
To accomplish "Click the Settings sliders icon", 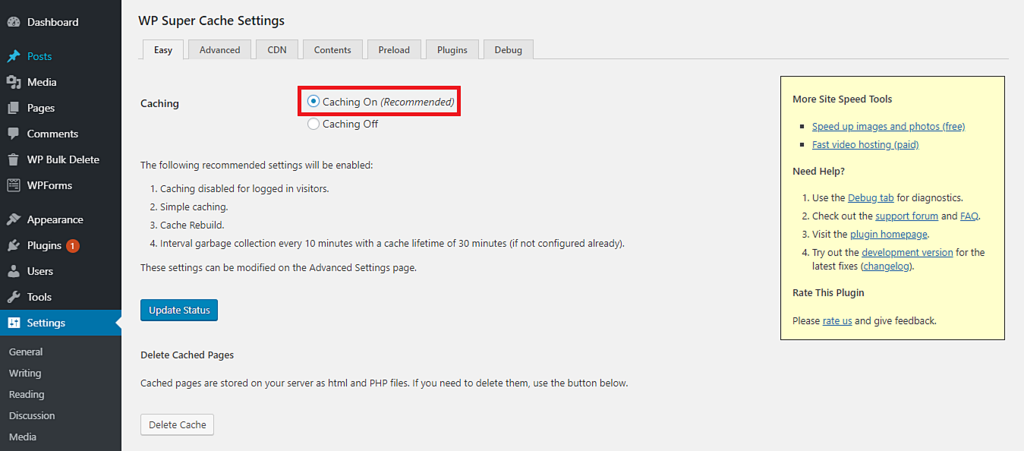I will click(13, 323).
